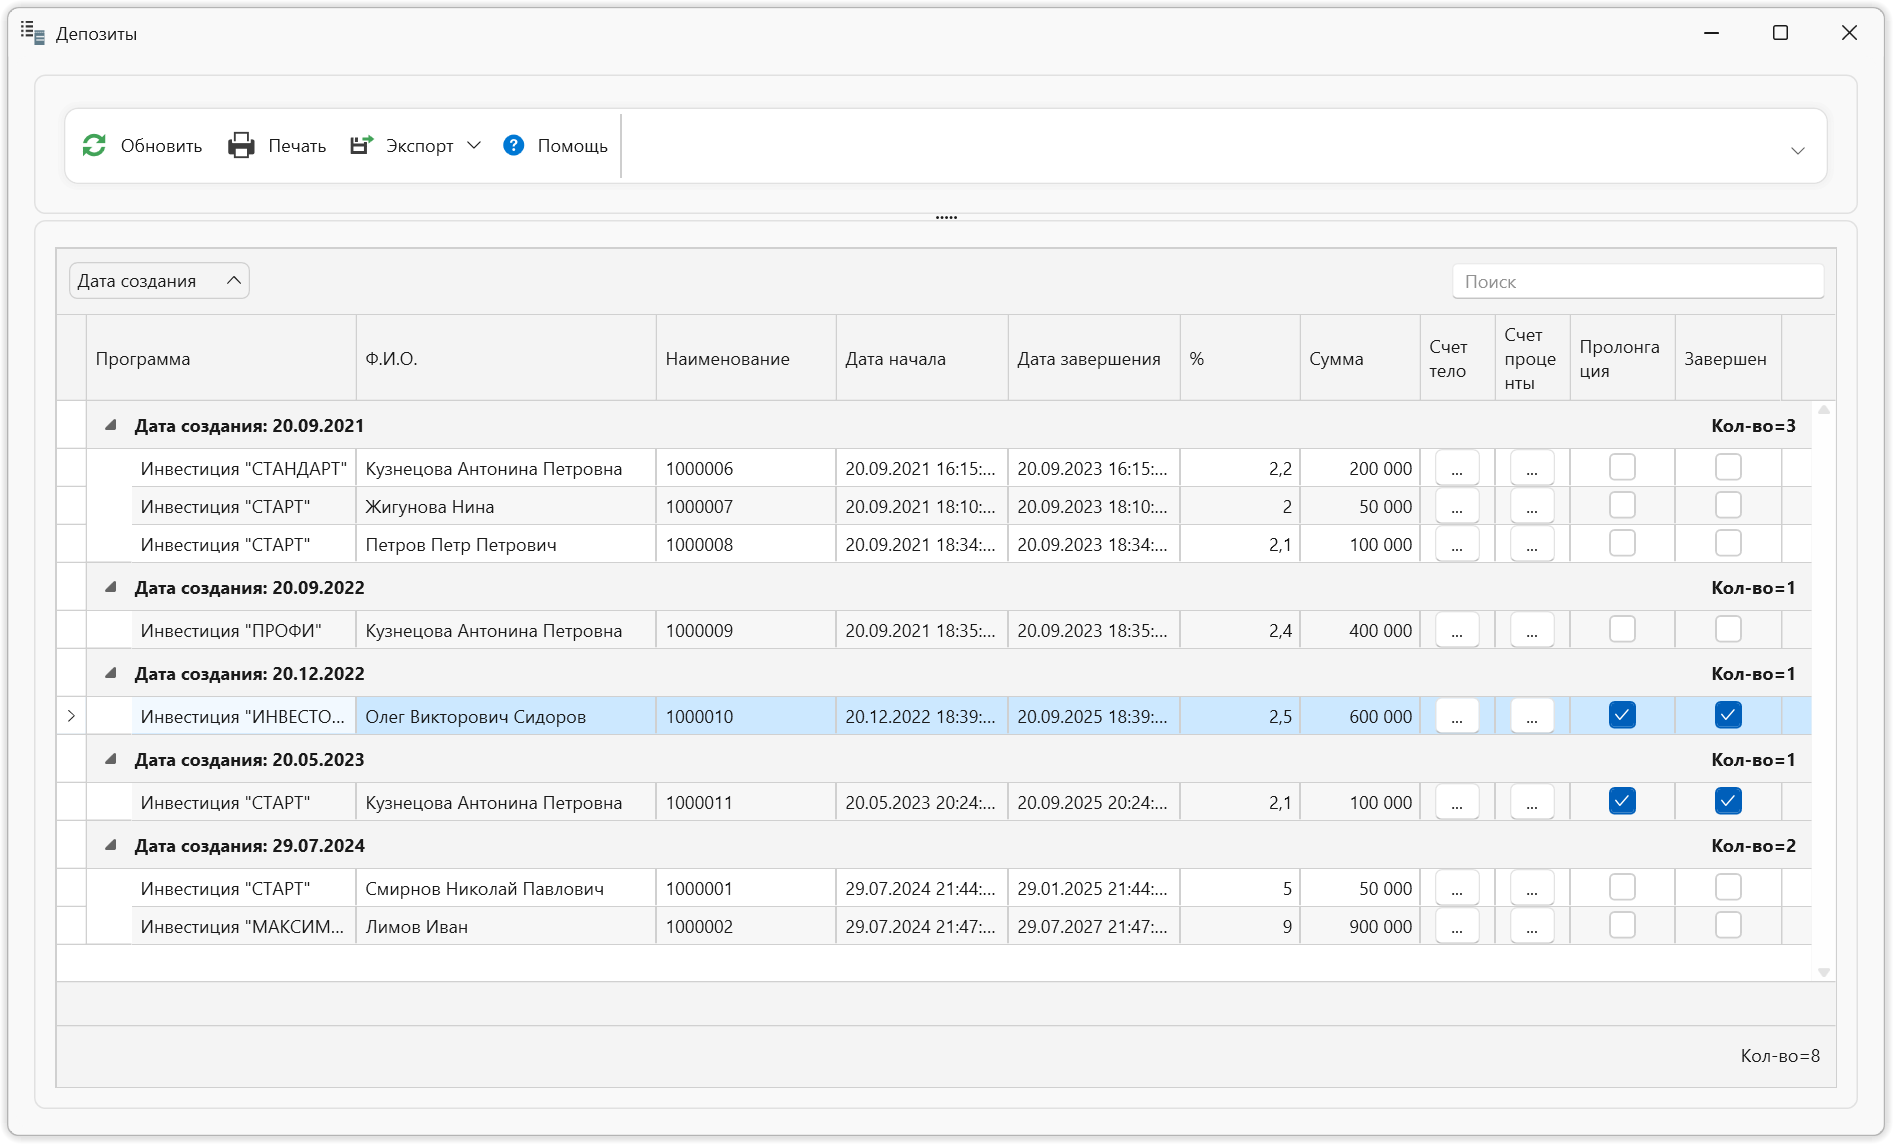This screenshot has width=1893, height=1144.
Task: Collapse group Дата создания: 29.07.2024
Action: pos(111,846)
